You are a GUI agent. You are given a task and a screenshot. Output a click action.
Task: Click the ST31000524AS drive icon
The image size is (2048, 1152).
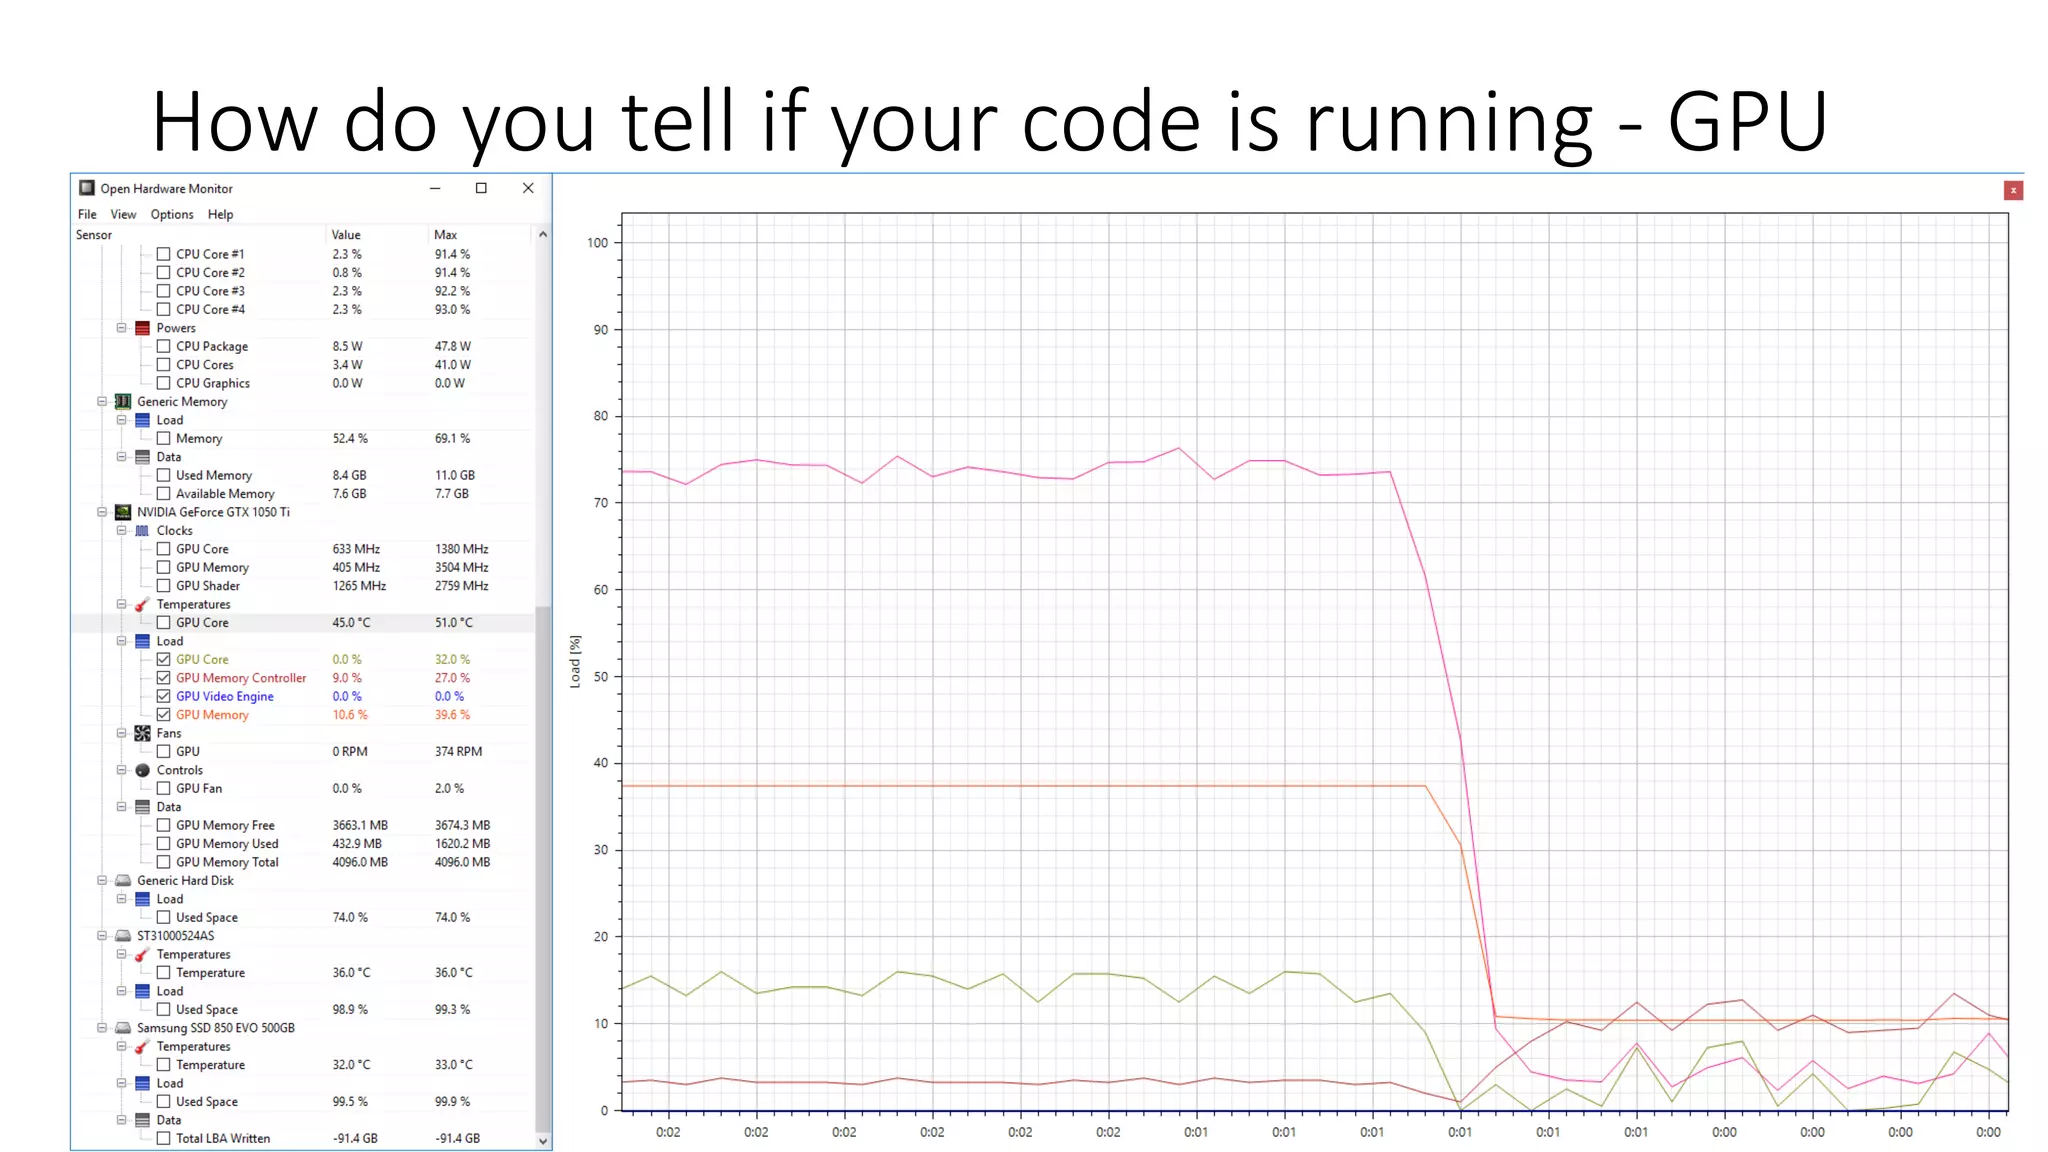123,936
